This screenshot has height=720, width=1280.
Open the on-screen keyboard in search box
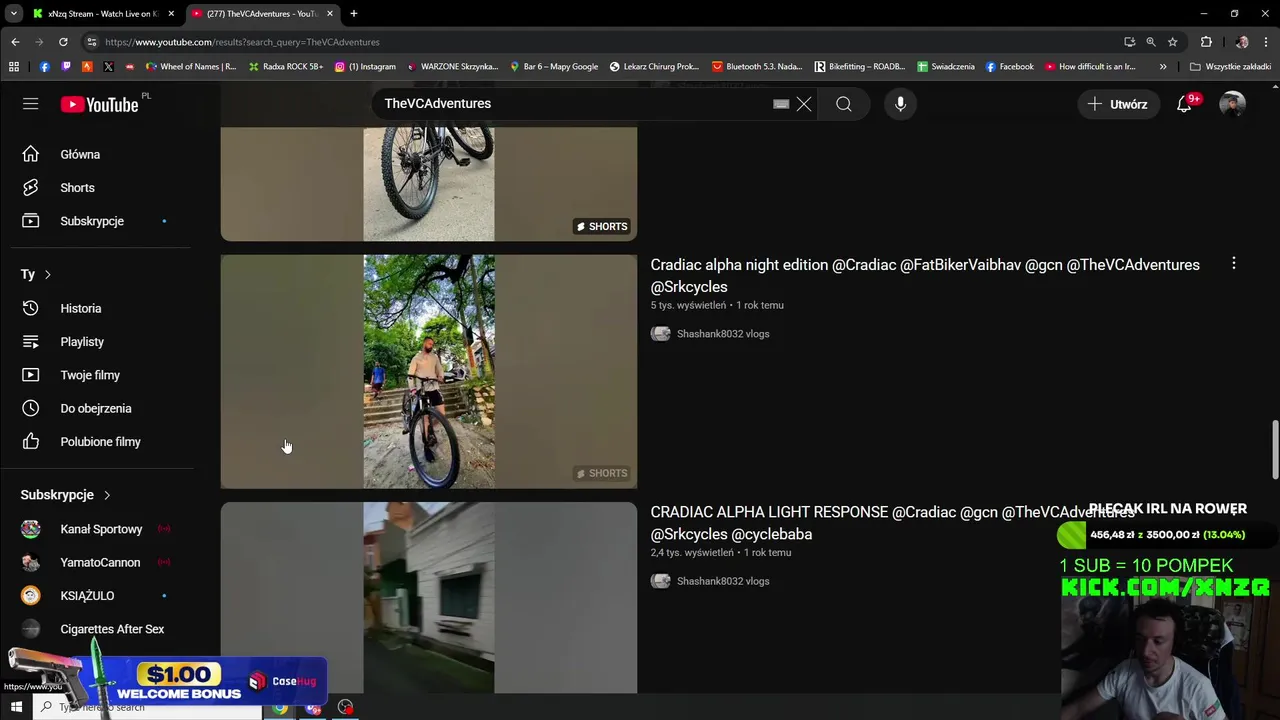(x=781, y=104)
